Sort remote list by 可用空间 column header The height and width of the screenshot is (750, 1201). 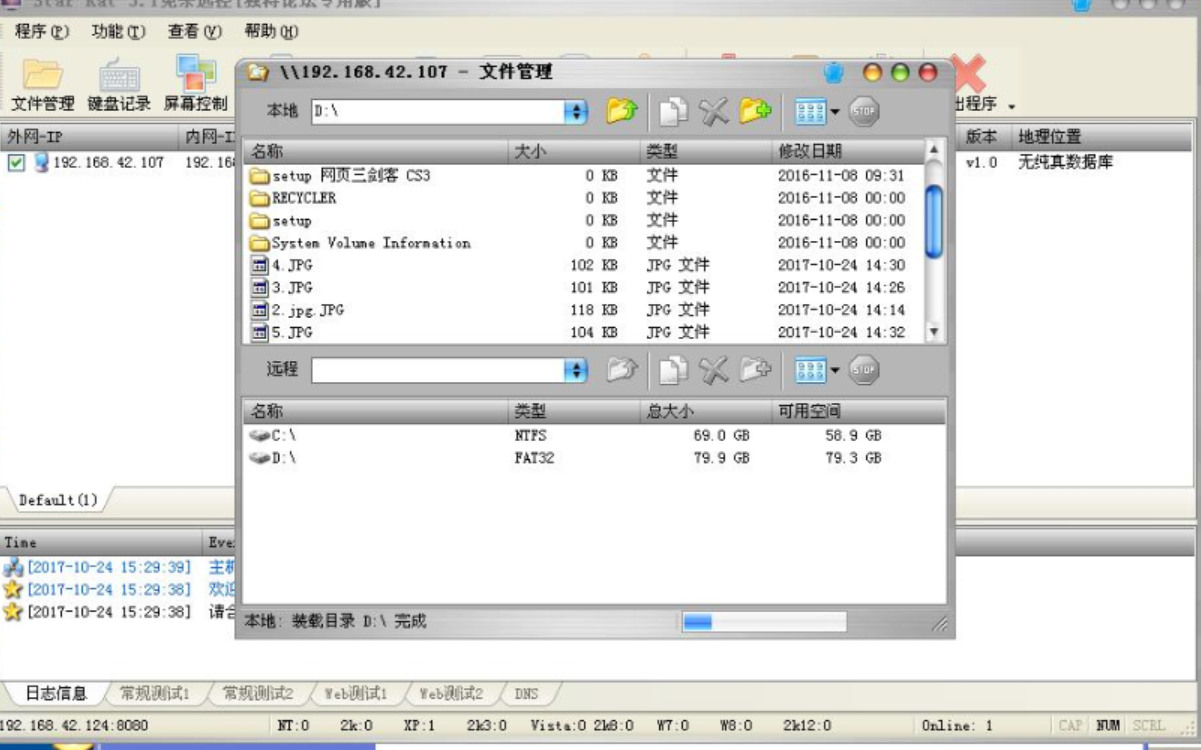(859, 411)
